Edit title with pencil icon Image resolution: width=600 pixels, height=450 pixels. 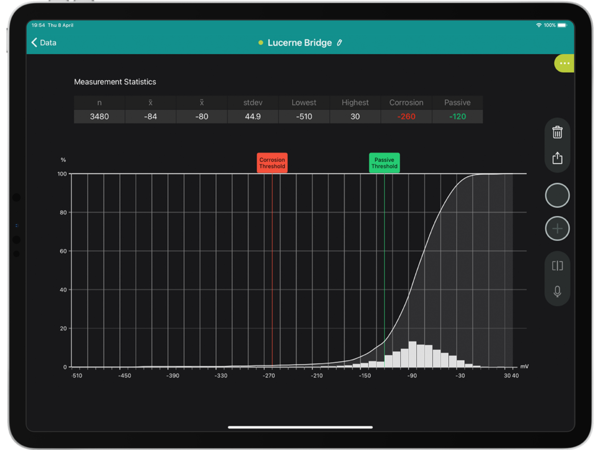click(x=339, y=43)
